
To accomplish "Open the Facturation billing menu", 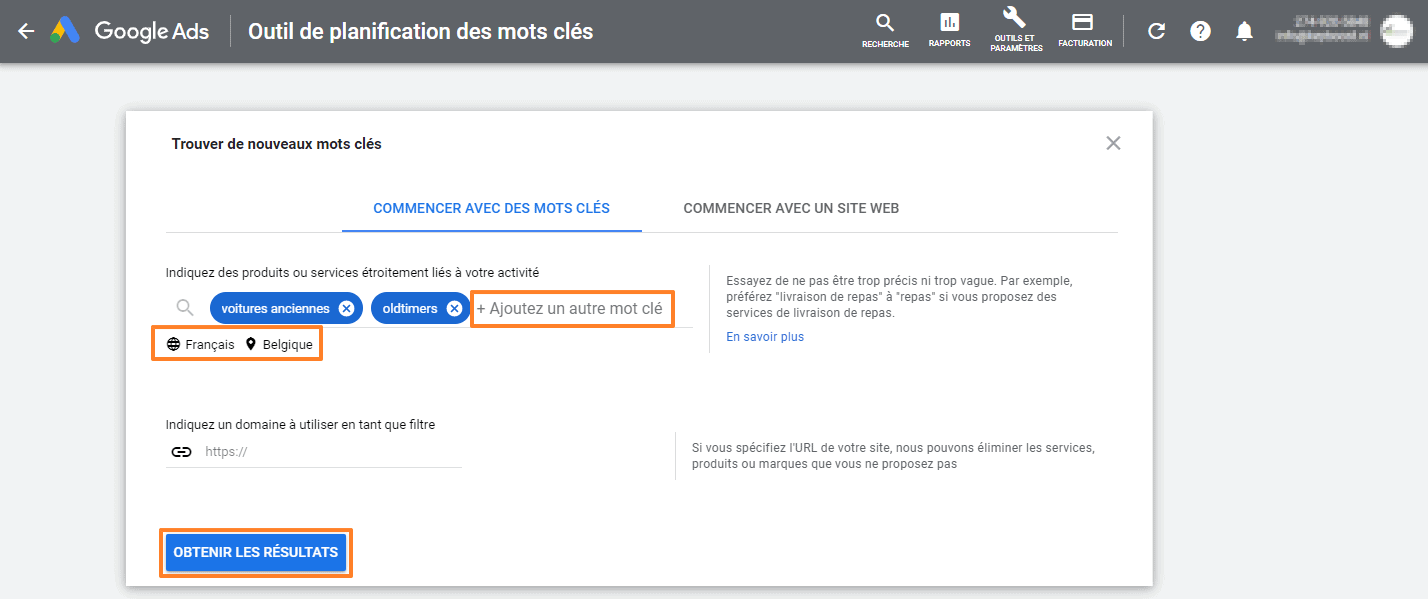I will click(1085, 31).
